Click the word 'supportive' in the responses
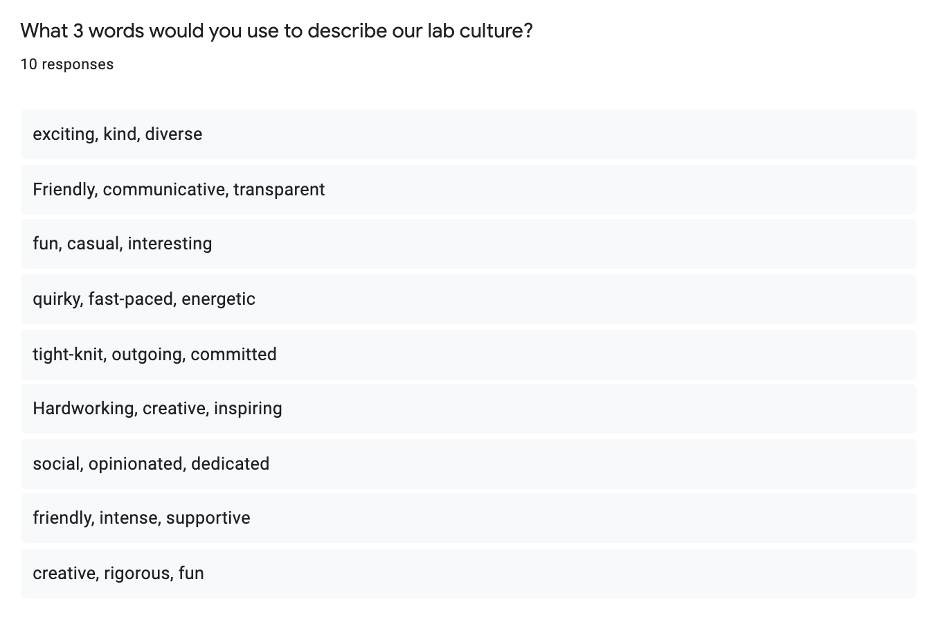Viewport: 936px width, 630px height. tap(208, 518)
